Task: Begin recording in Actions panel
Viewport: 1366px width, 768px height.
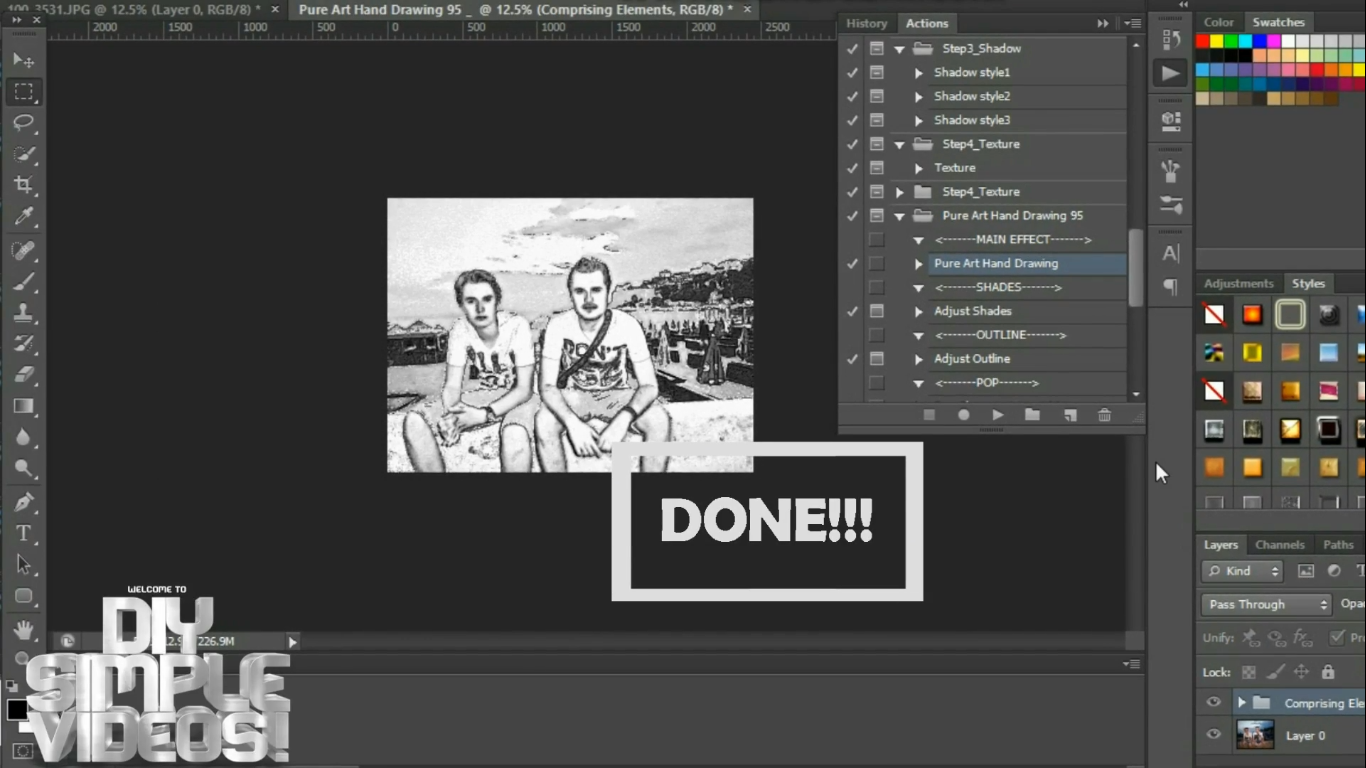Action: coord(964,415)
